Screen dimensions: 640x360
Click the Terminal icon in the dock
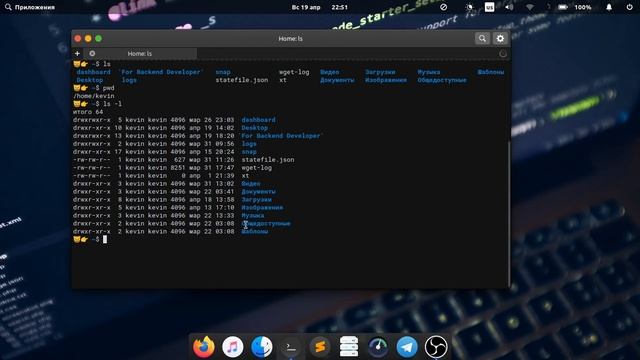[x=291, y=347]
